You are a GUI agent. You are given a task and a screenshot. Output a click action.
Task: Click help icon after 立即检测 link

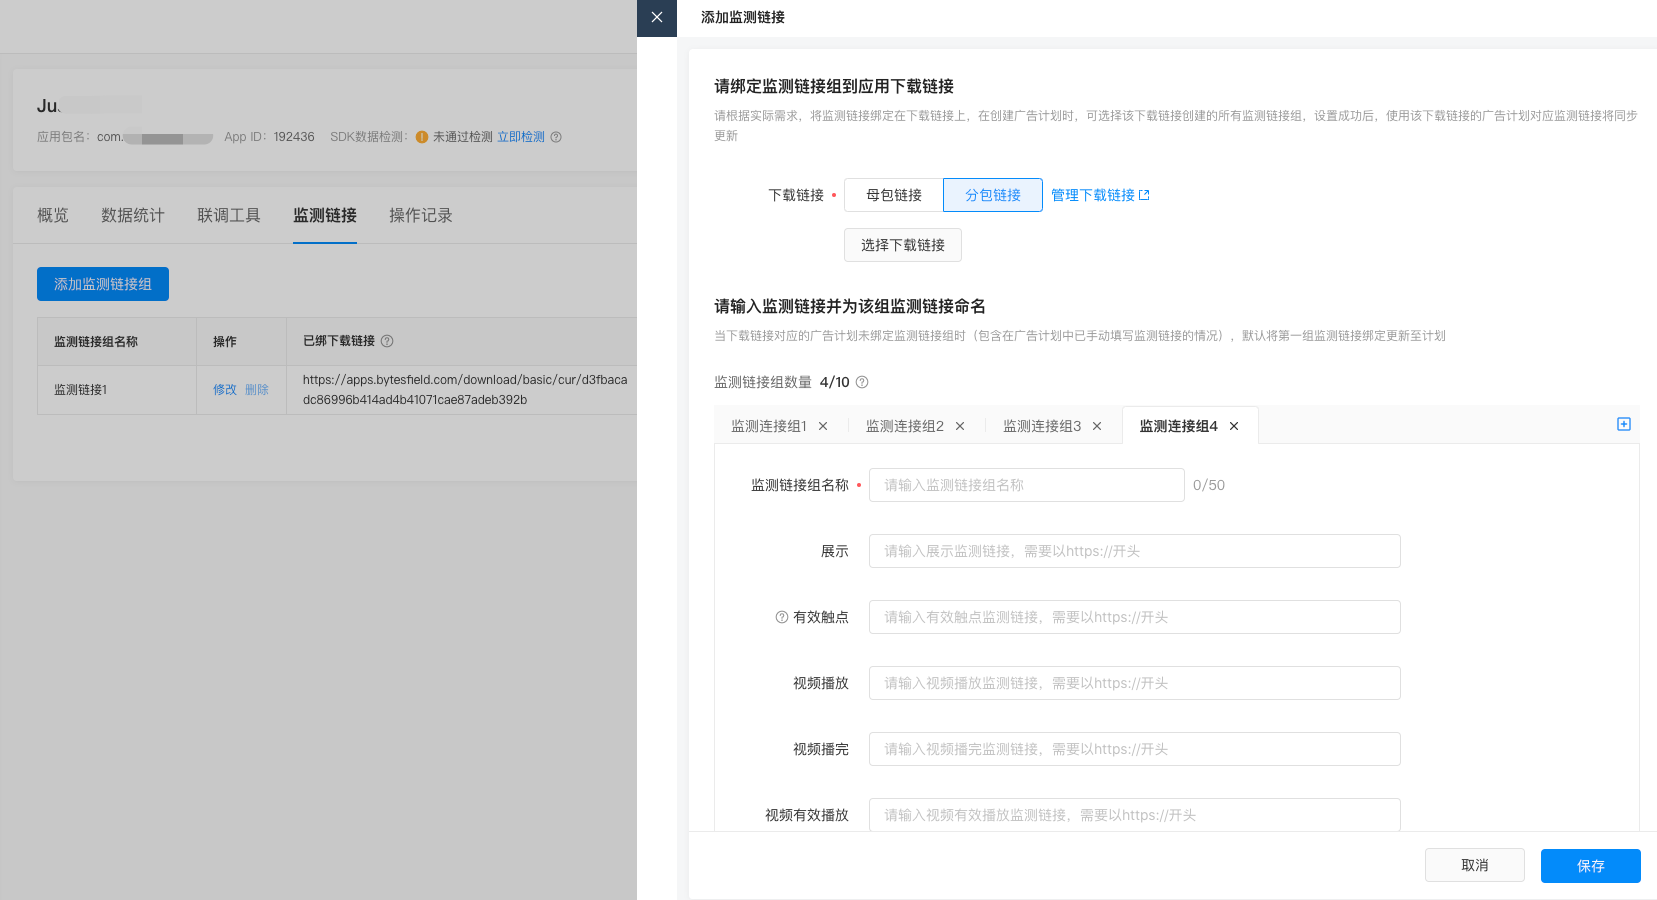coord(556,137)
